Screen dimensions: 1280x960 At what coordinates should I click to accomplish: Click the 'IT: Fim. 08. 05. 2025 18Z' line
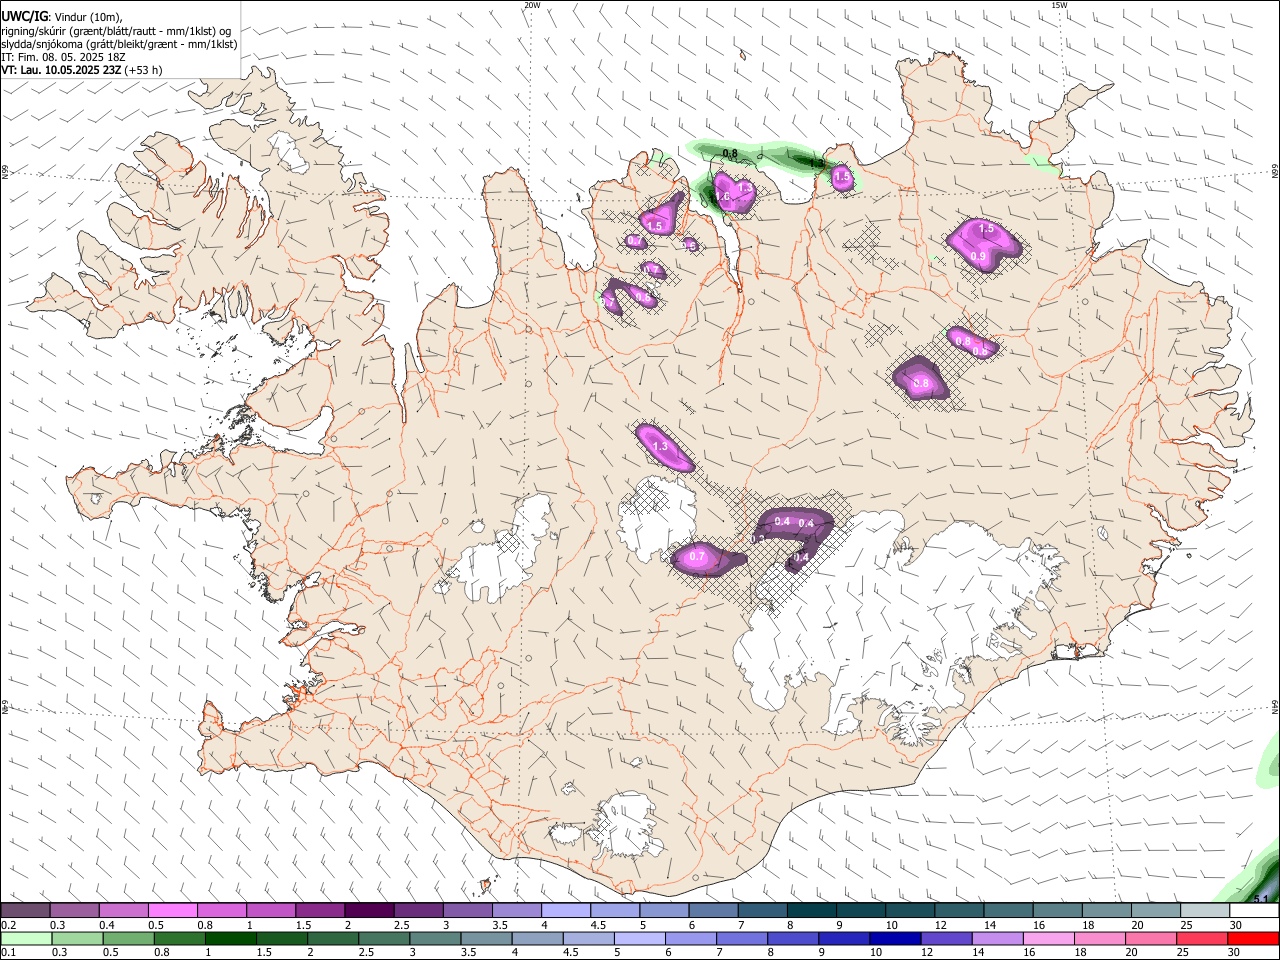(x=64, y=57)
